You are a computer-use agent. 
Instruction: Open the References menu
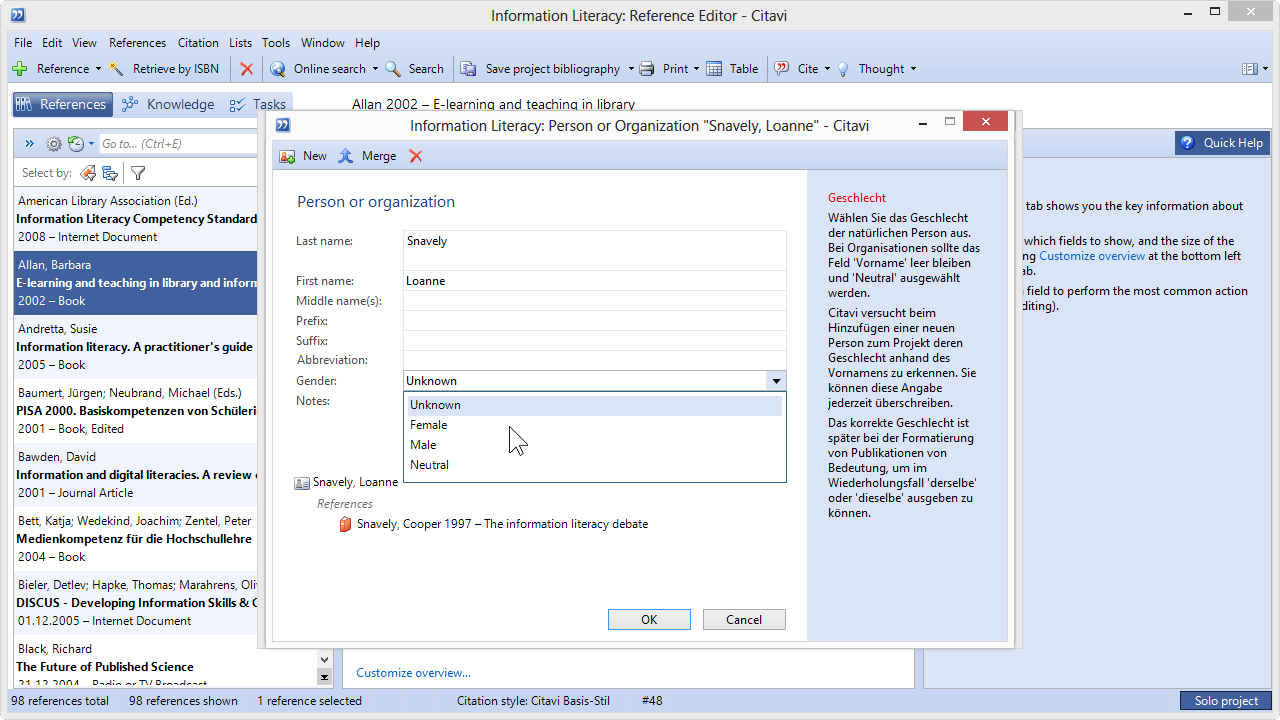137,43
